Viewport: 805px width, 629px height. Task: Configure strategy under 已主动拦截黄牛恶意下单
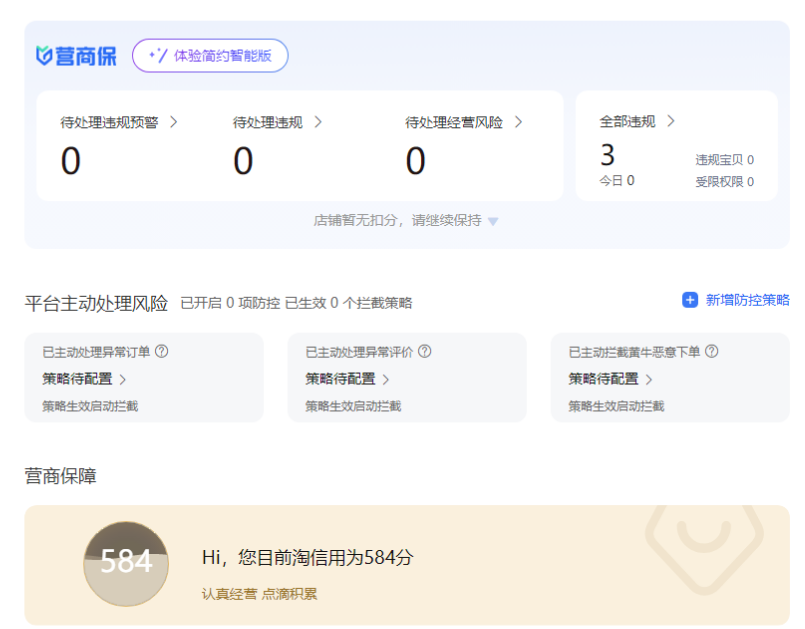610,379
